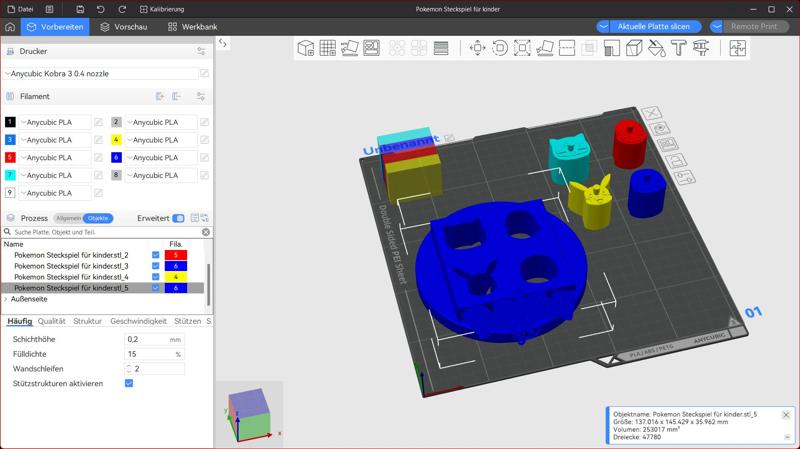The height and width of the screenshot is (449, 800).
Task: Select the Rotate tool in toolbar
Action: point(500,48)
